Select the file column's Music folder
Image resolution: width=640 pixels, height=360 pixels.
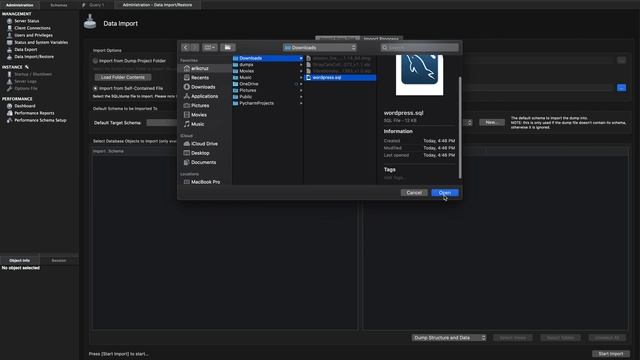tap(268, 78)
